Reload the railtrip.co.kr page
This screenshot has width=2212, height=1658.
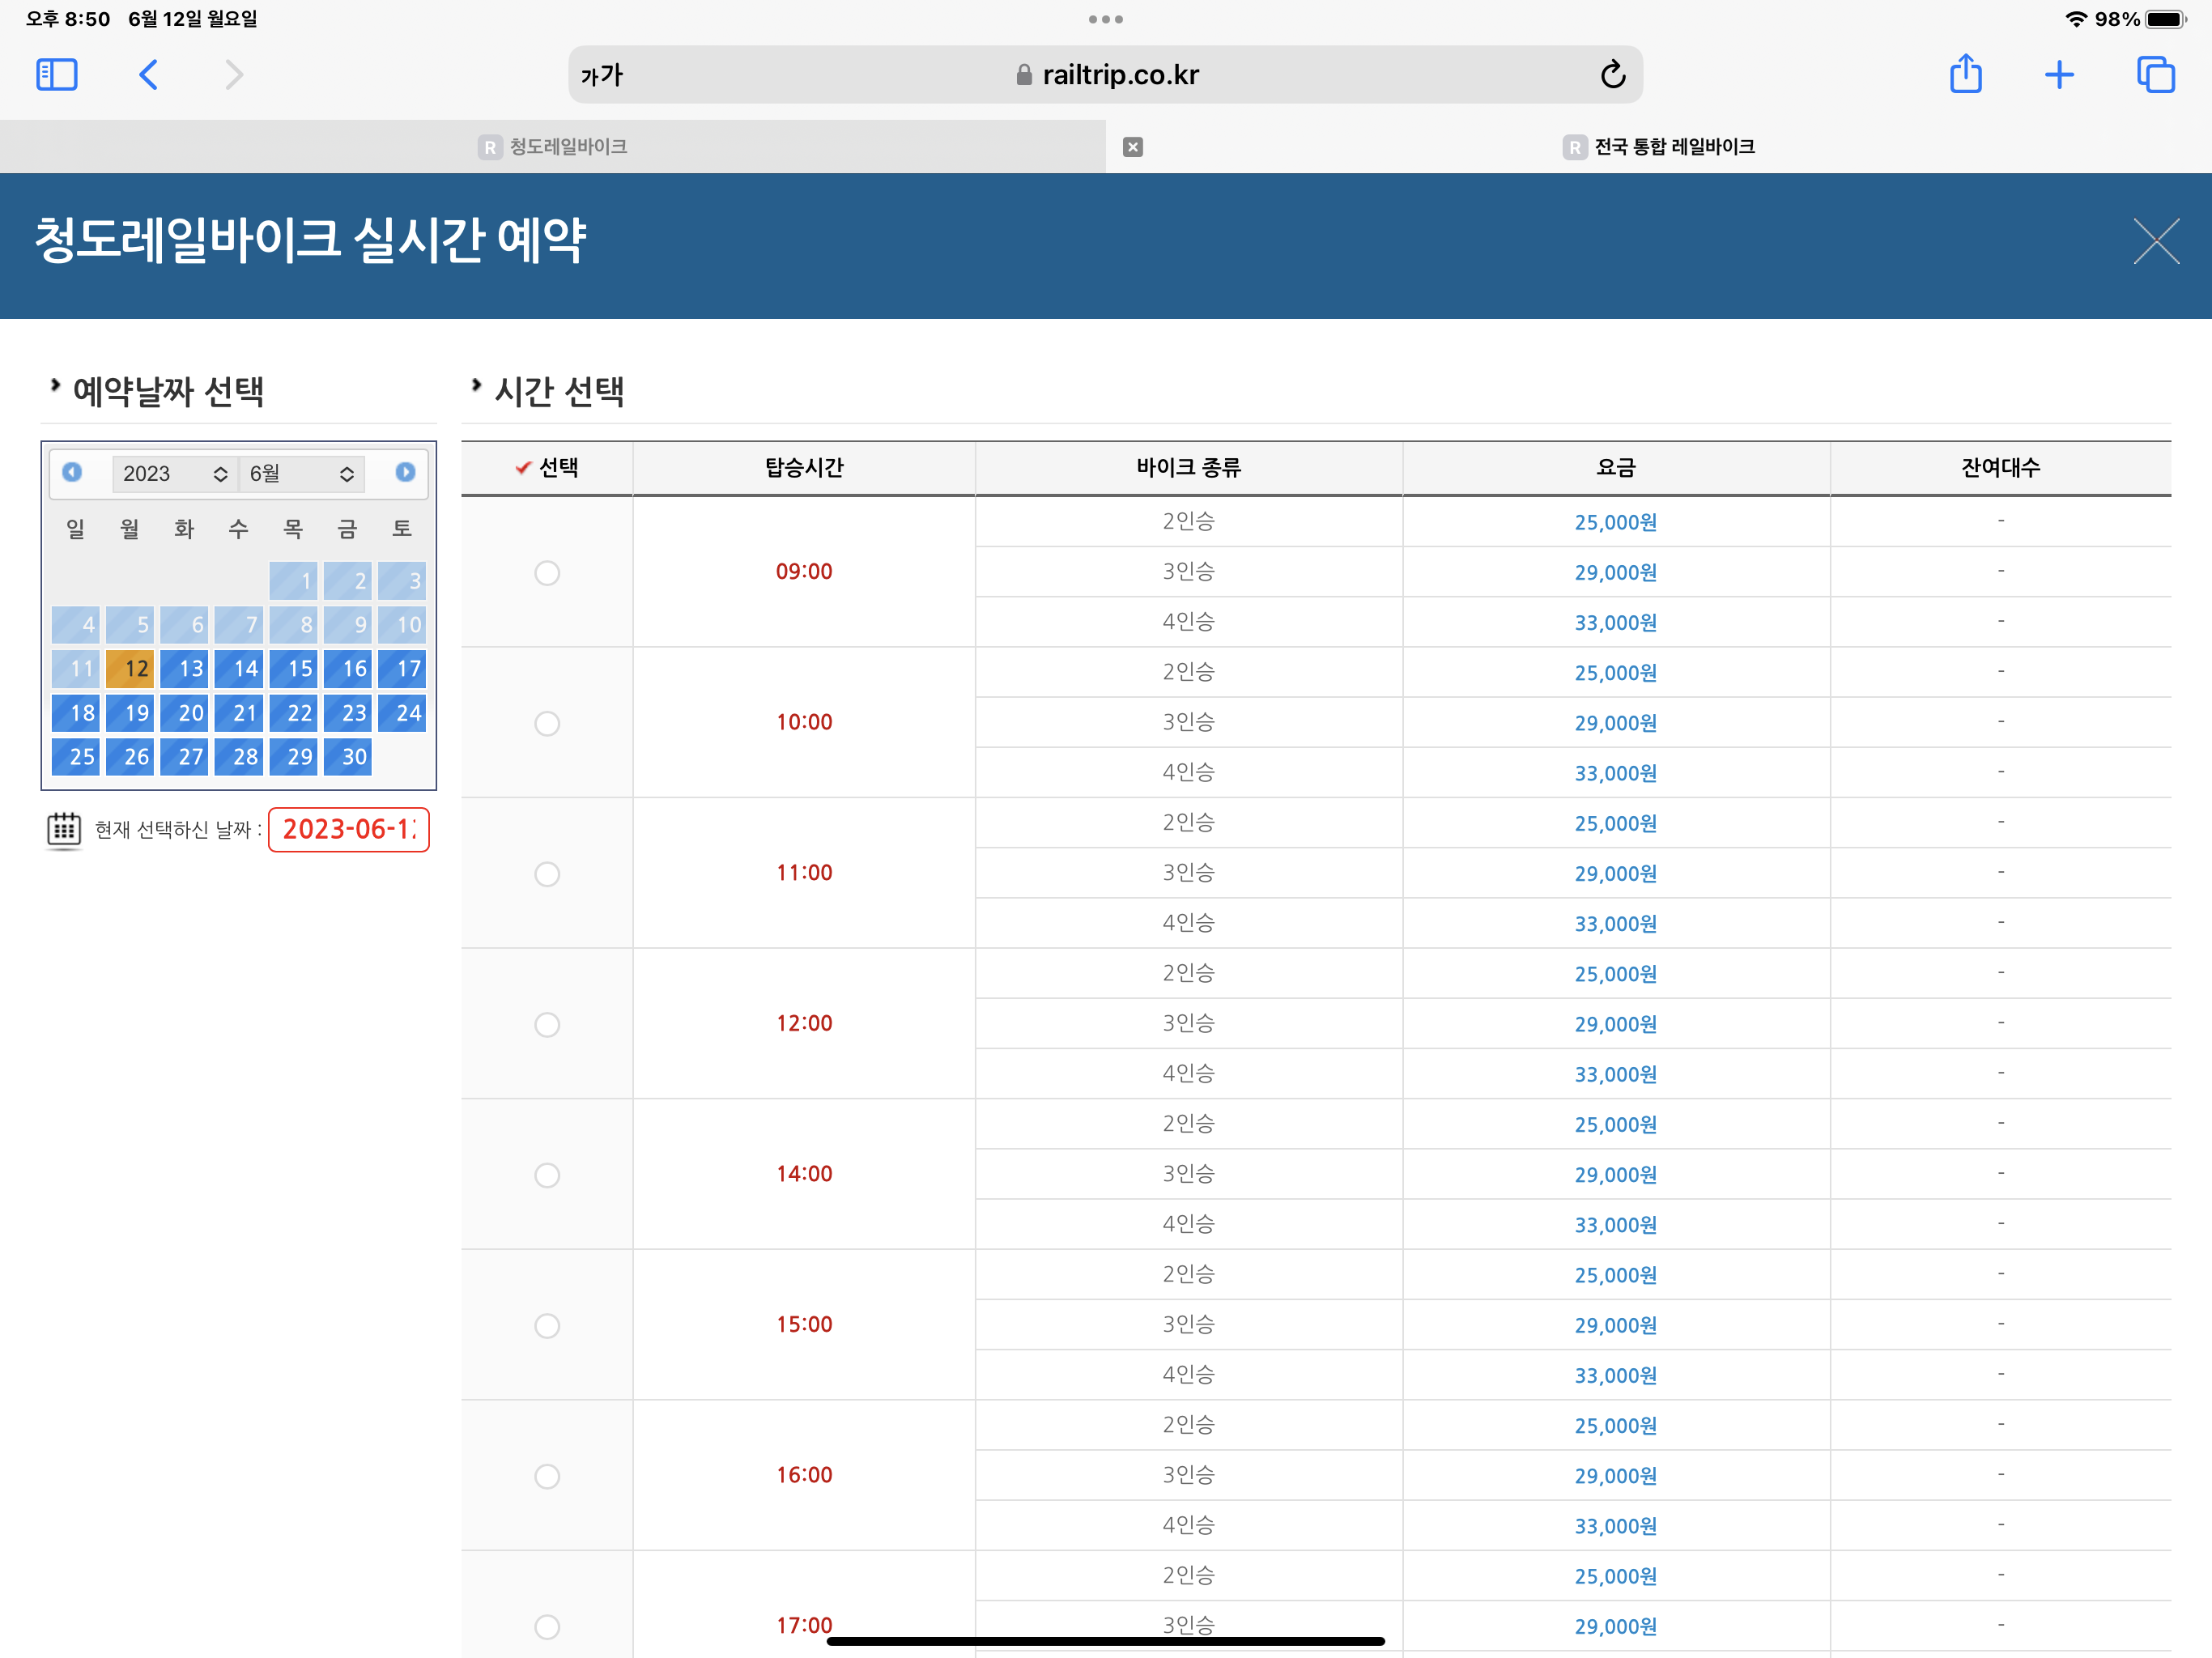click(1612, 75)
